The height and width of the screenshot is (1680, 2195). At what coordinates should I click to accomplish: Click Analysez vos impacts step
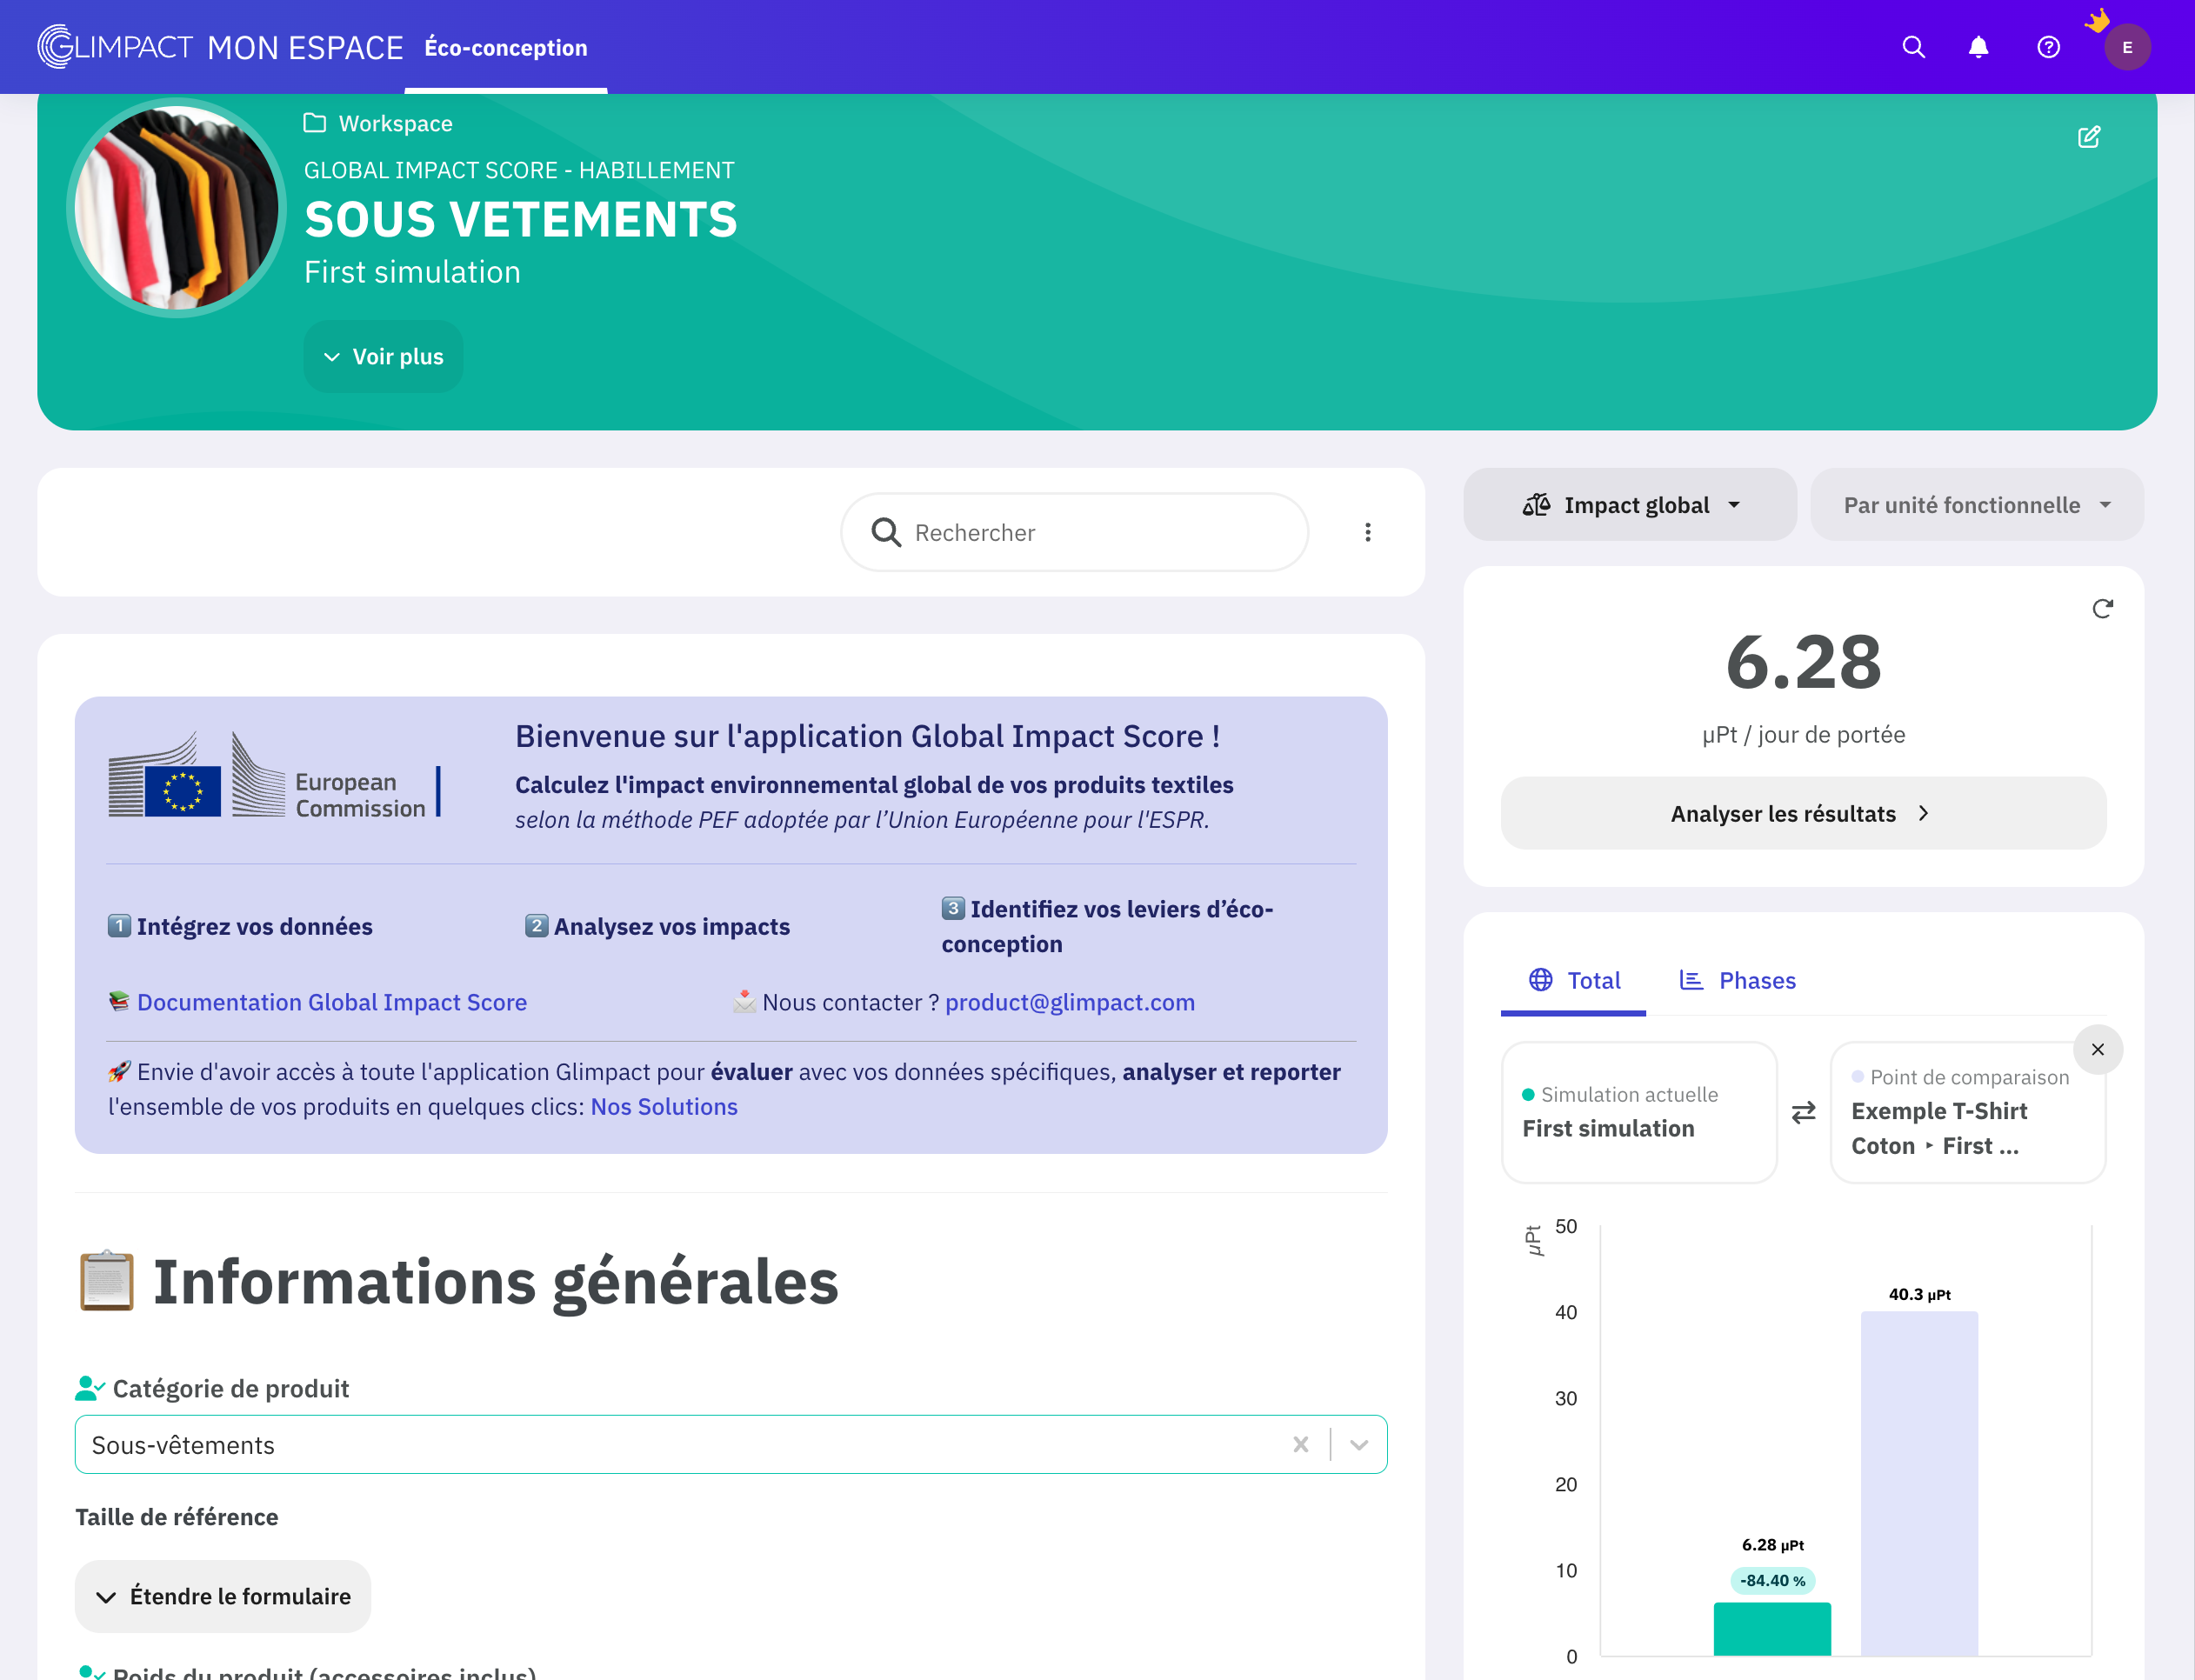657,926
